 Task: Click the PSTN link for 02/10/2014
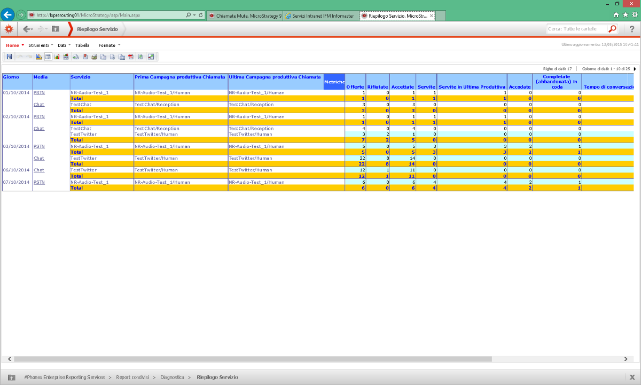tap(39, 116)
